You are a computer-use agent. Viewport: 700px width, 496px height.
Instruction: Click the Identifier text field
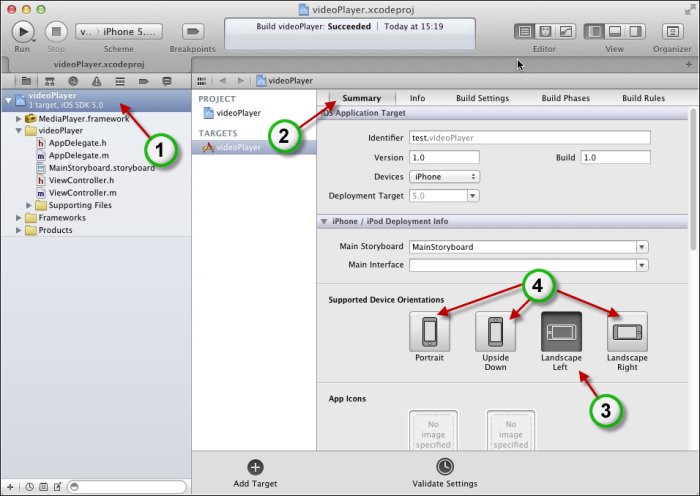(530, 138)
